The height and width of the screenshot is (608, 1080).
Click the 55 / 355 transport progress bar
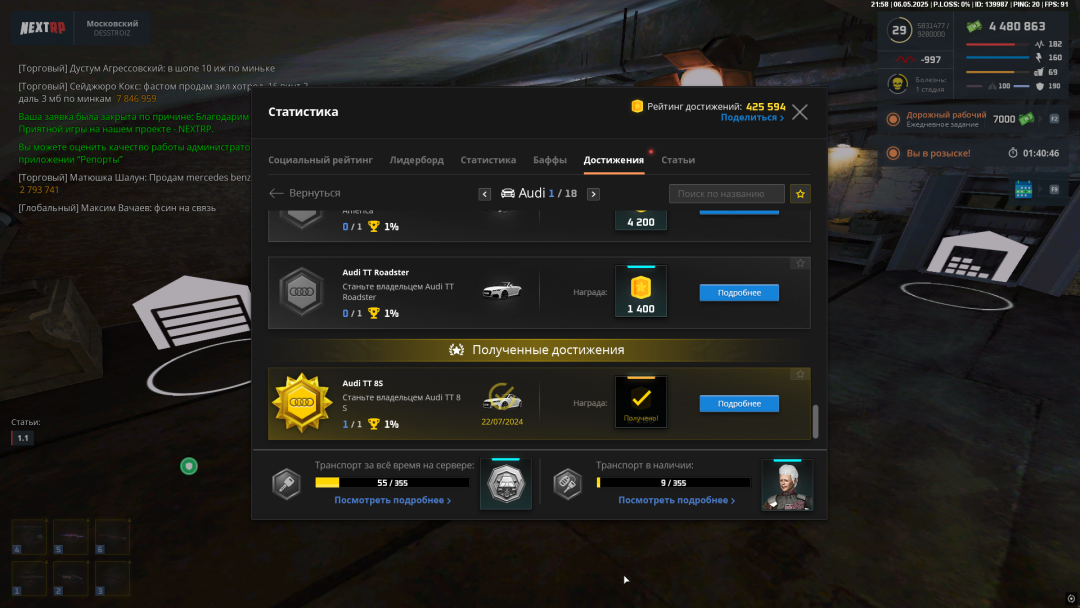click(392, 483)
